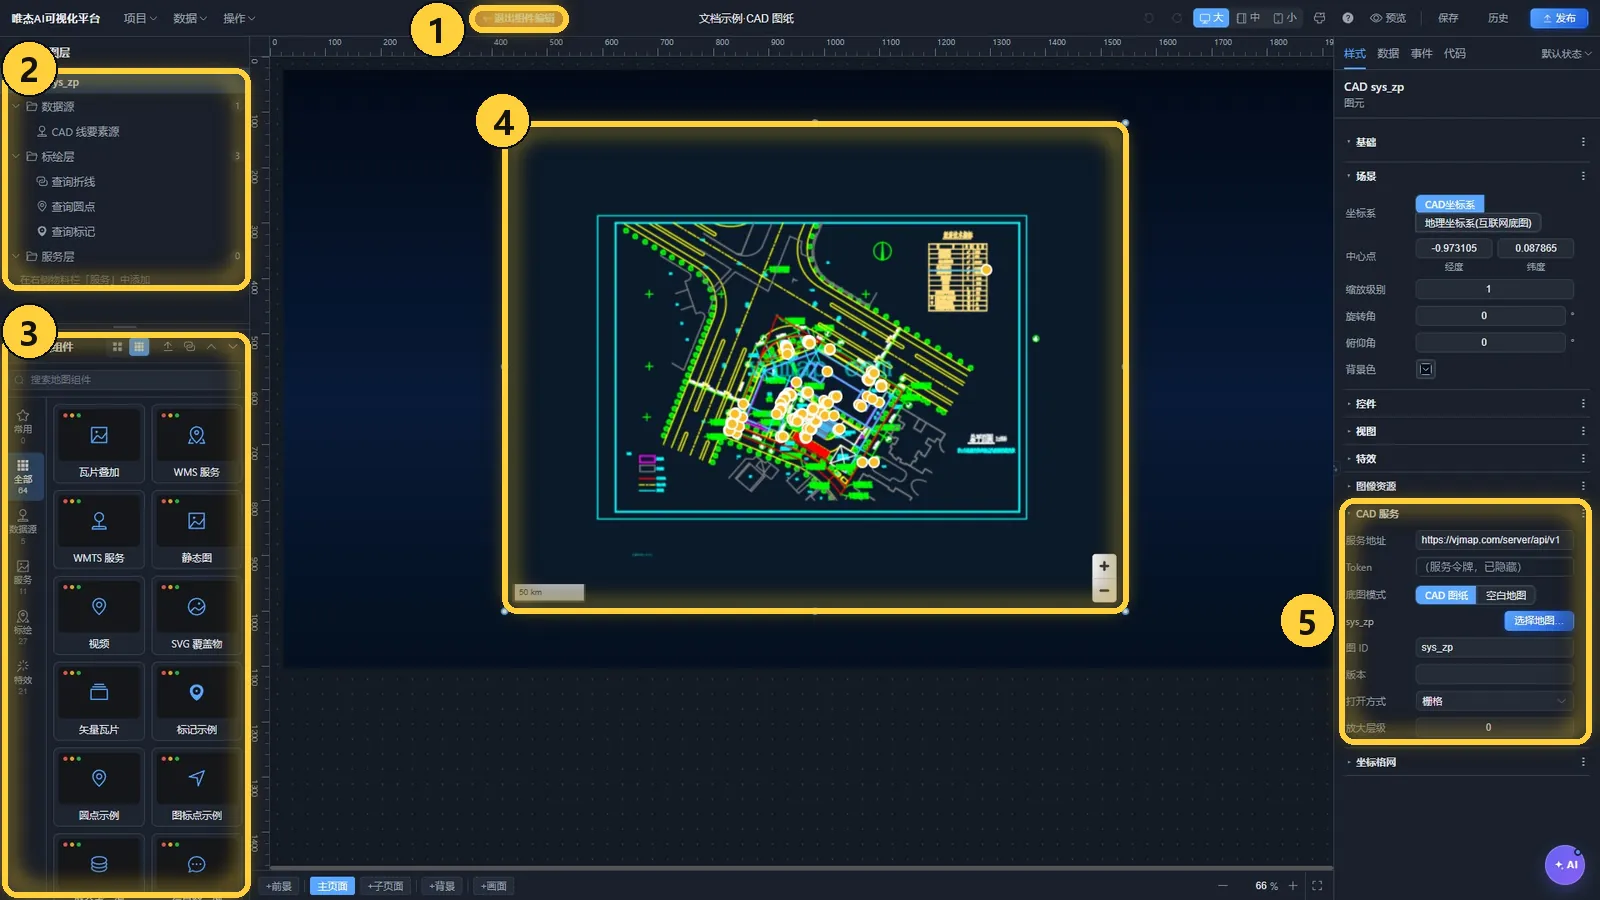Switch base map mode to 空白地图
The height and width of the screenshot is (900, 1600).
click(1505, 595)
